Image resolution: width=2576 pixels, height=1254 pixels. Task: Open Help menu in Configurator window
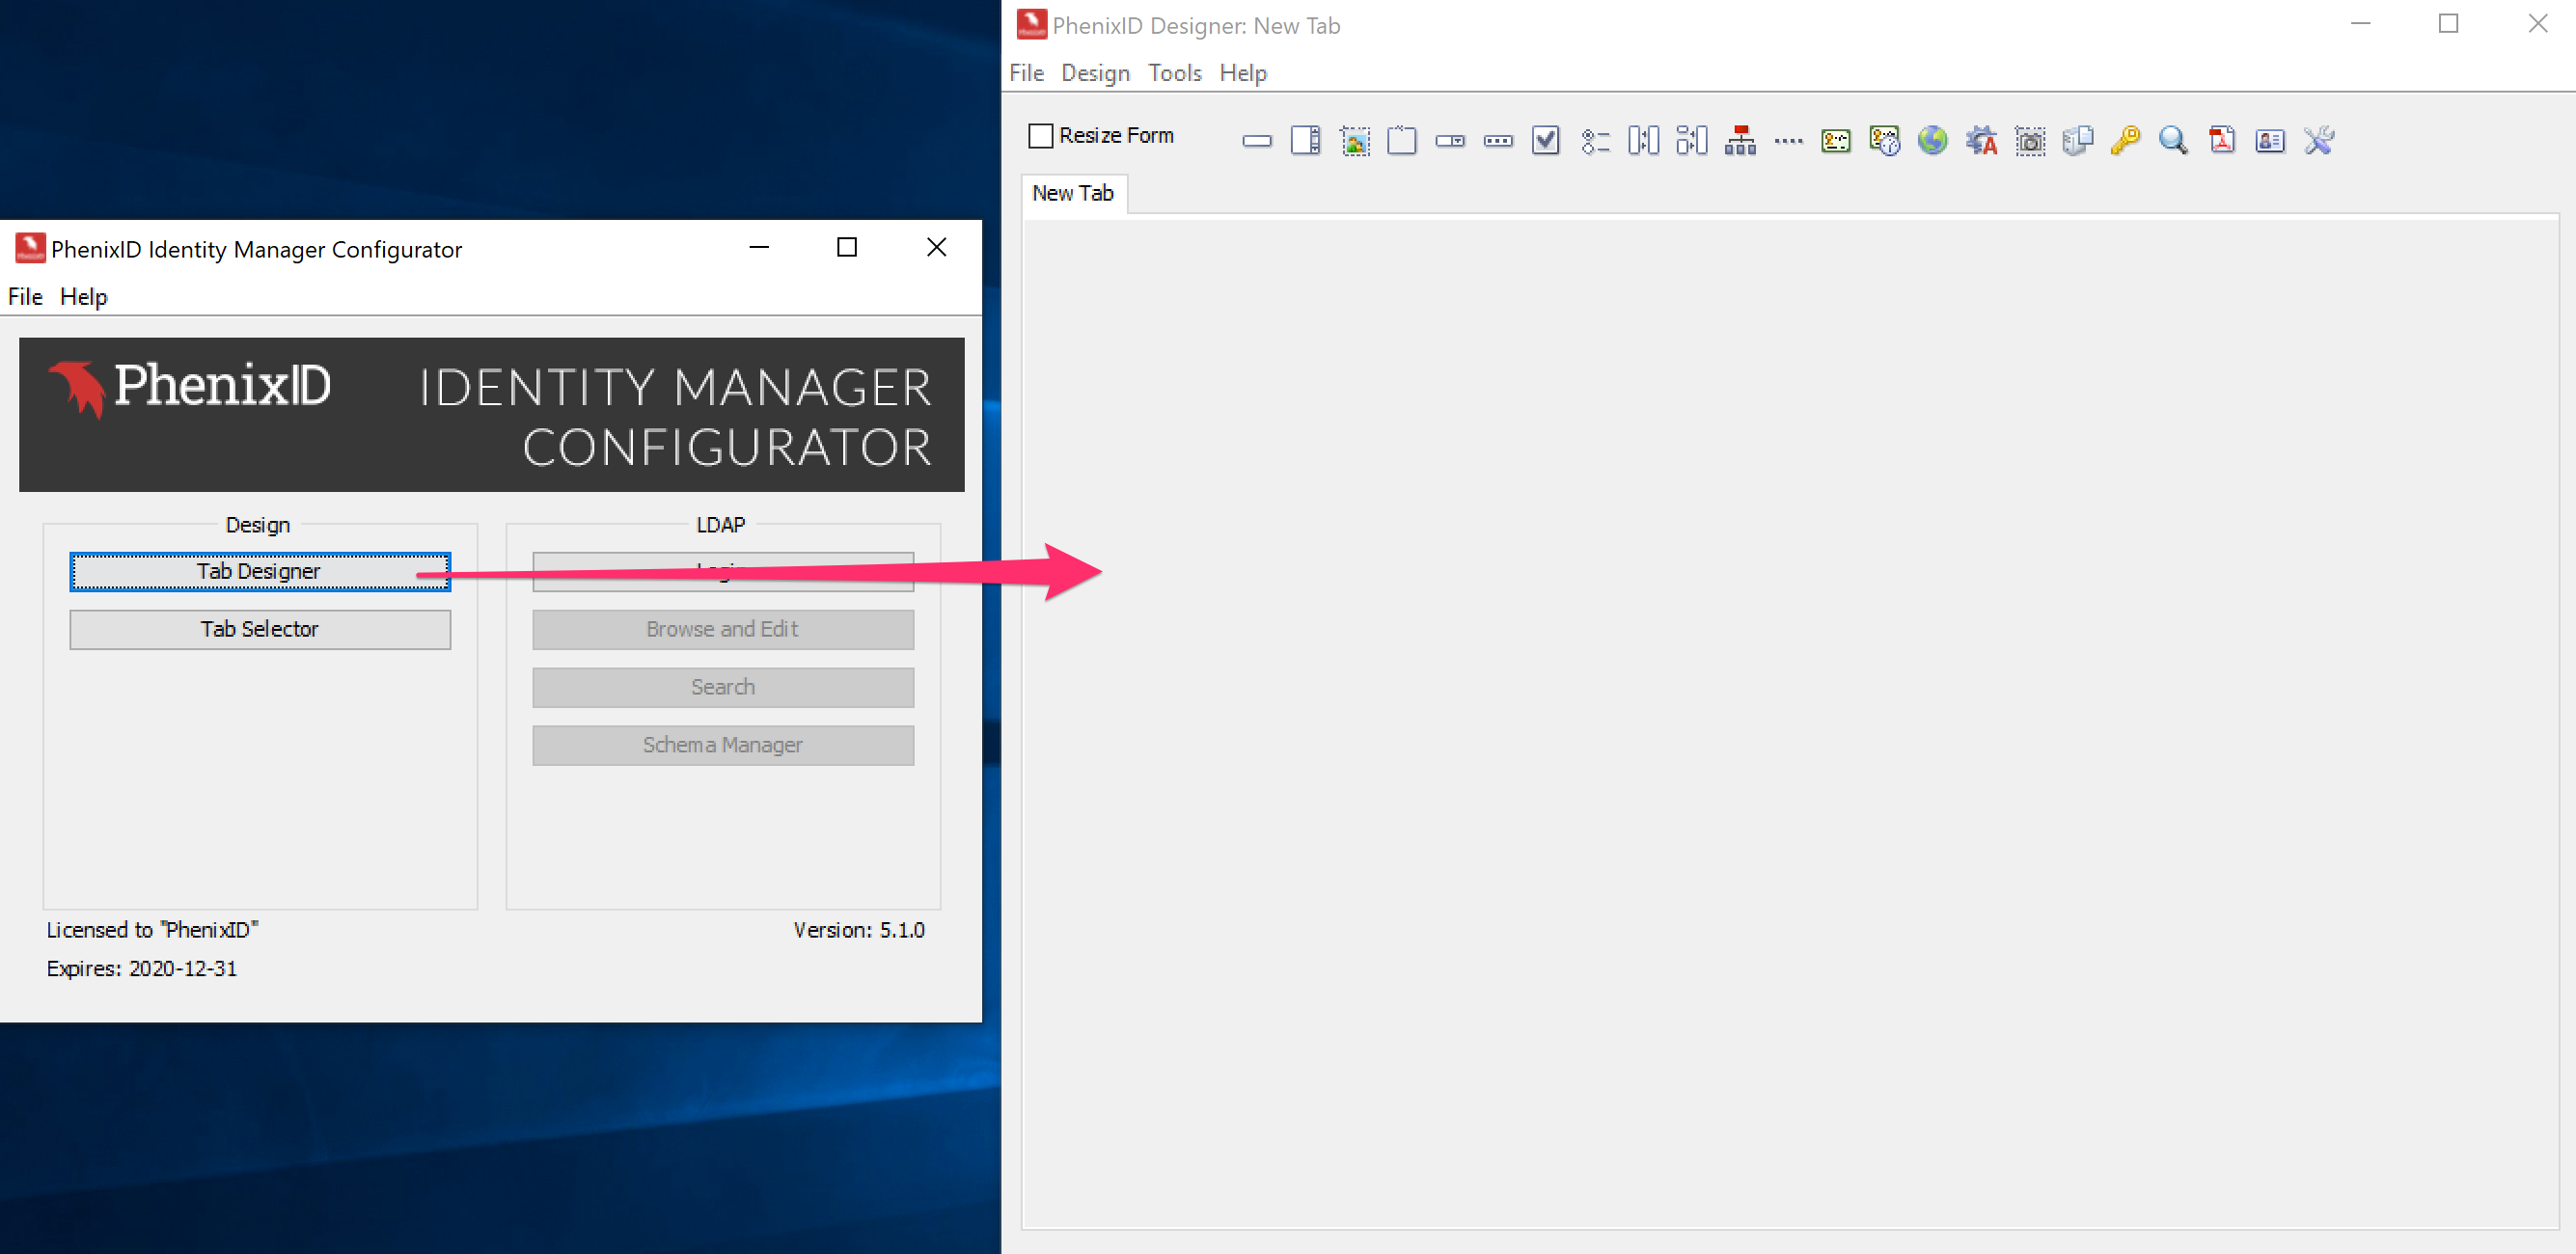pos(83,297)
